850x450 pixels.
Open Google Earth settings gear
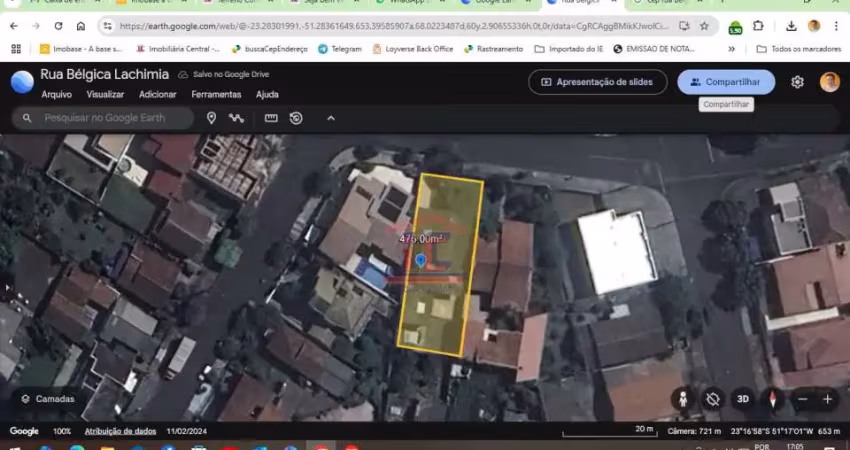(x=797, y=82)
